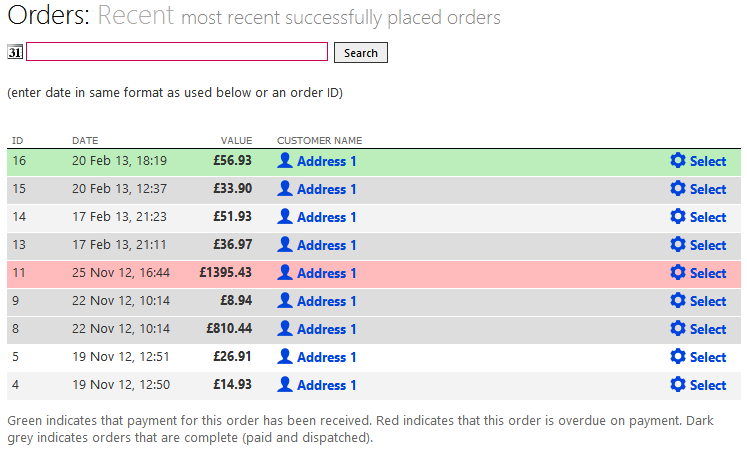Viewport: 747px width, 456px height.
Task: Focus the date or order ID search field
Action: tap(177, 52)
